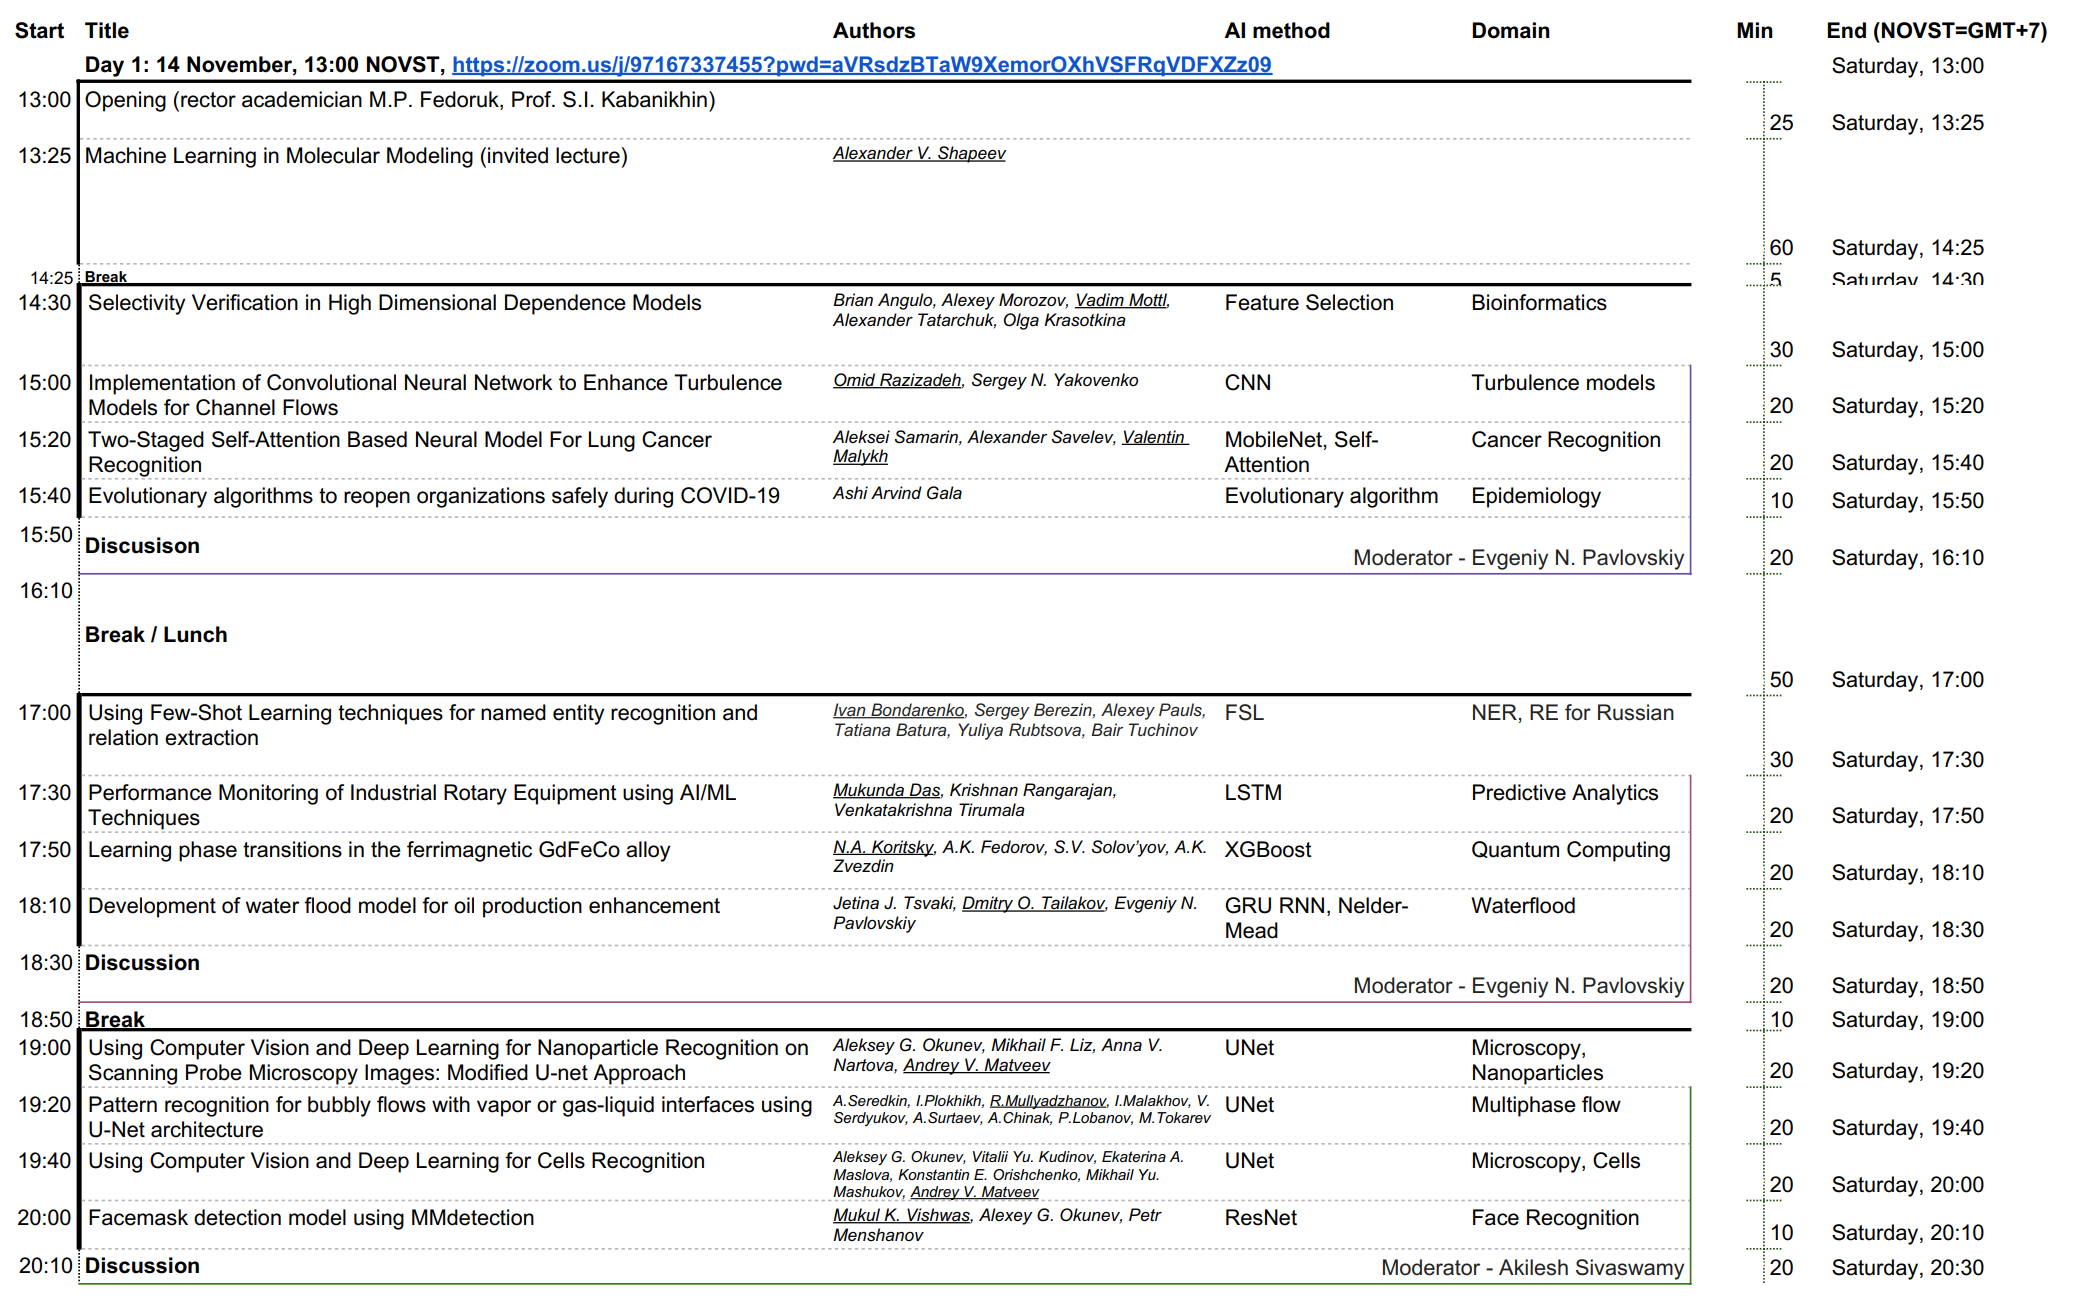The width and height of the screenshot is (2084, 1310).
Task: Click author name Ashi Arvind Gala
Action: [x=897, y=493]
